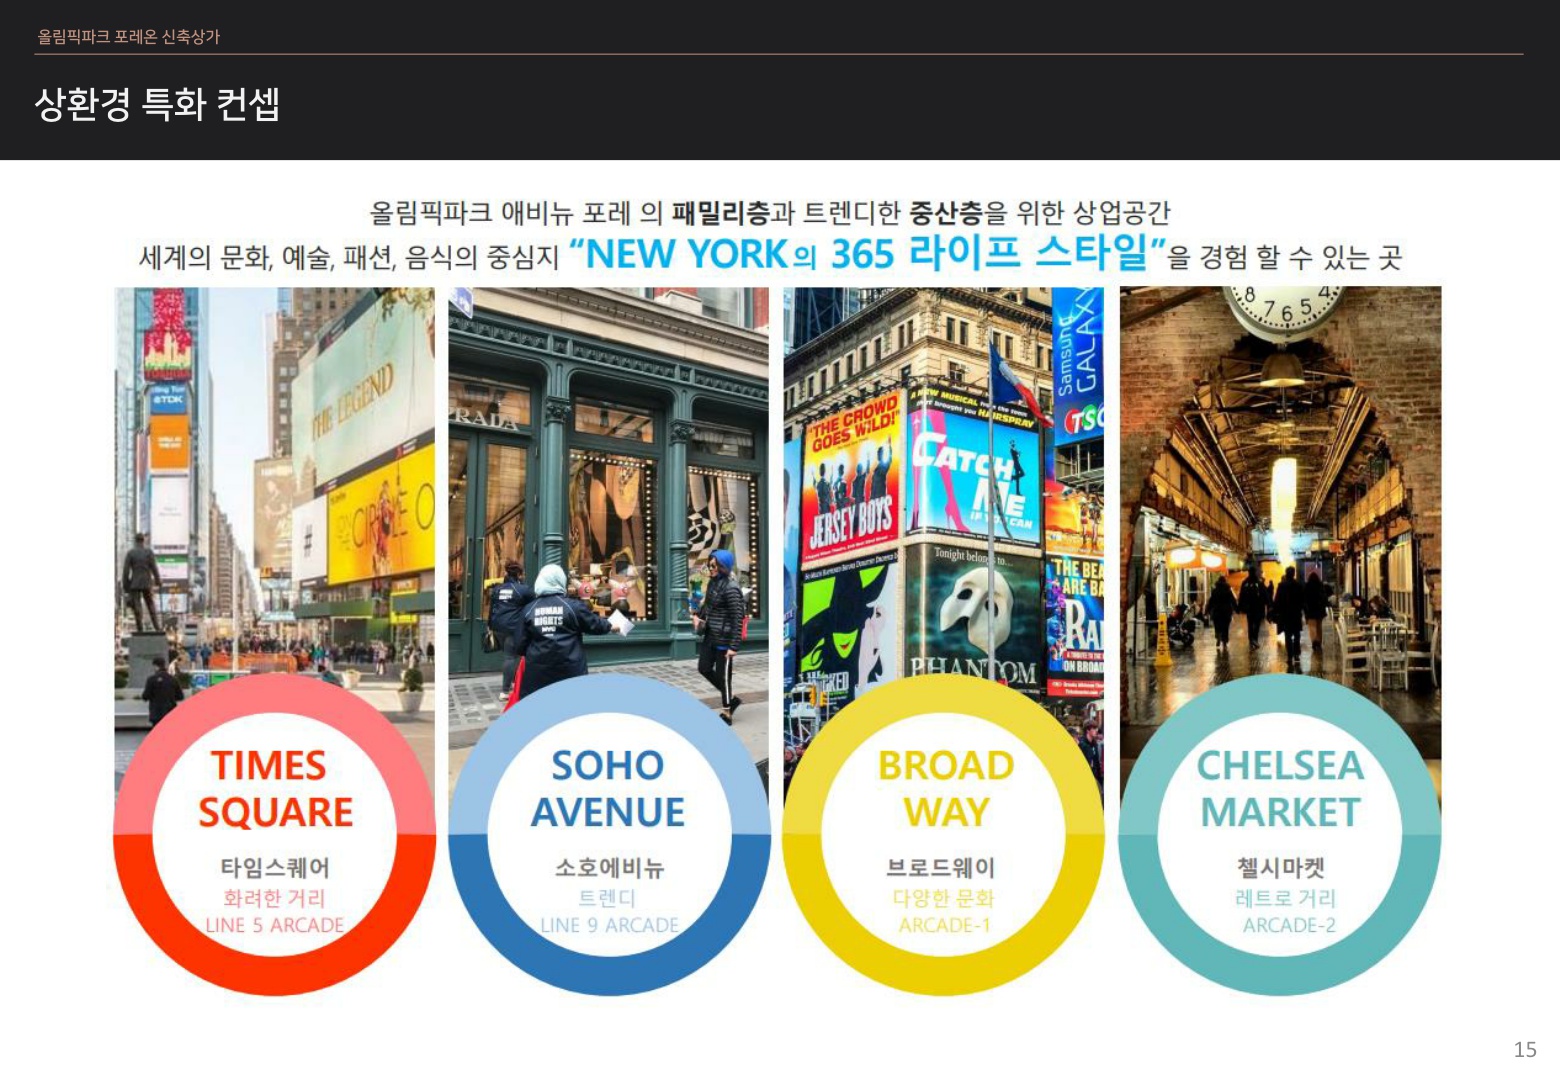
Task: Click the subtitle line starting 올림픽파크 애비뉴 포레
Action: click(770, 212)
